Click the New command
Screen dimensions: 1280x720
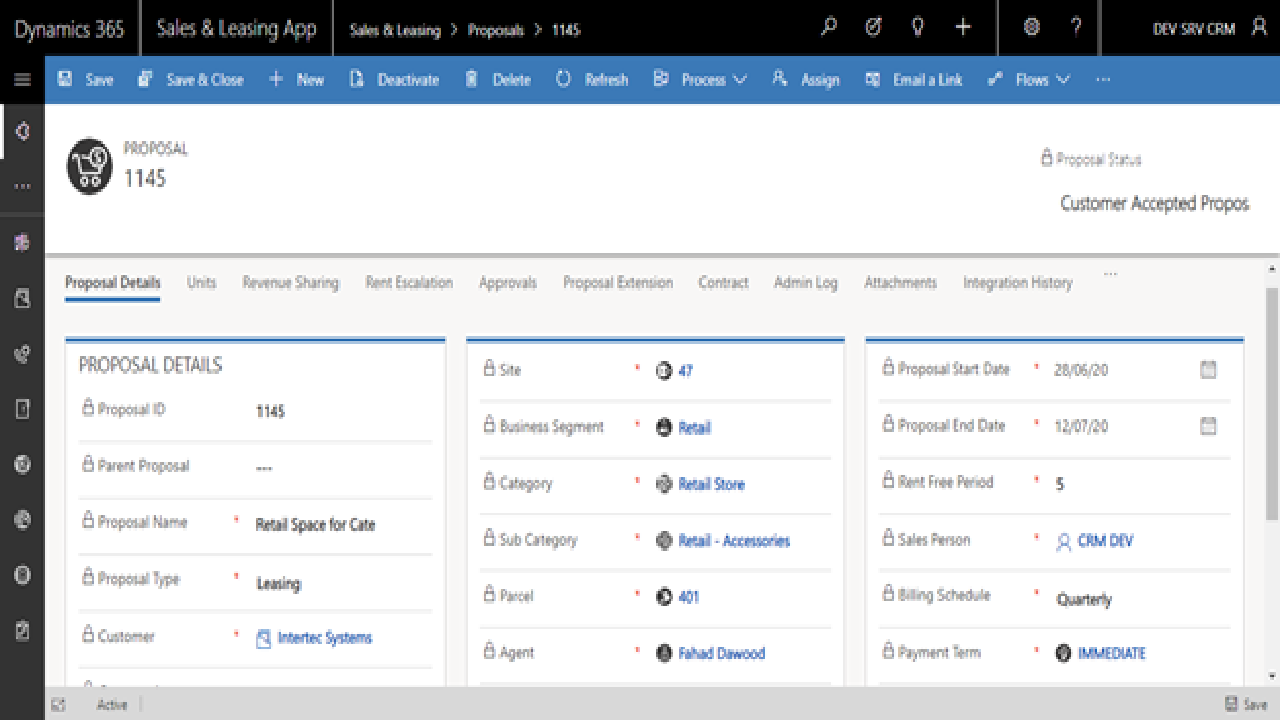tap(296, 80)
